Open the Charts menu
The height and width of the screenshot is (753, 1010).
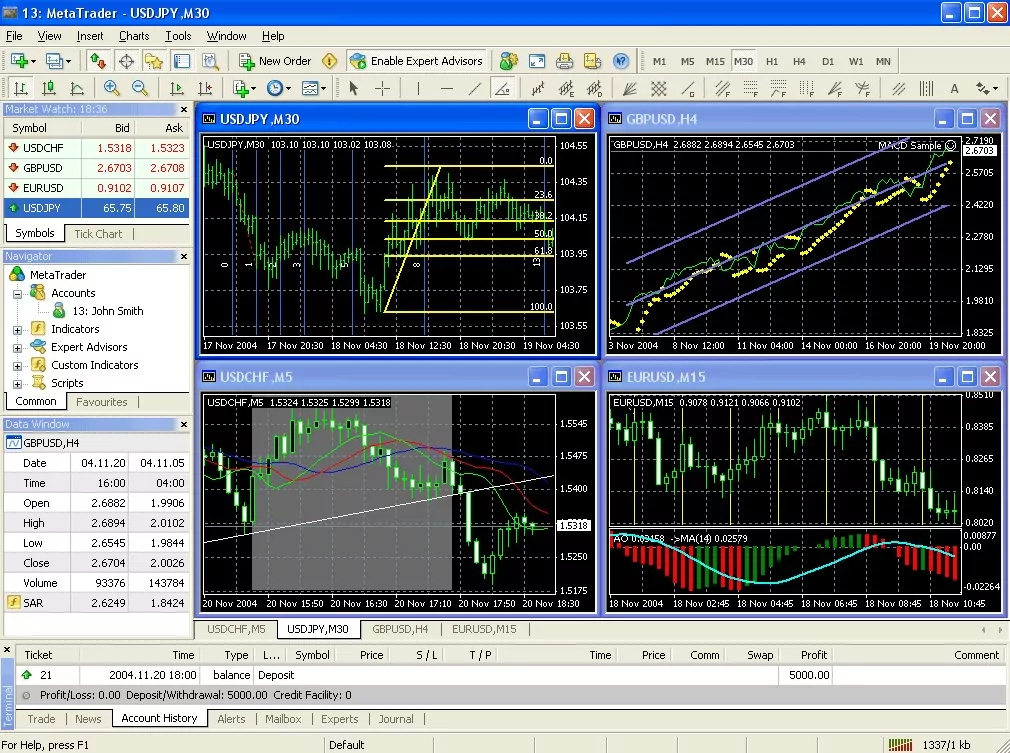[134, 36]
